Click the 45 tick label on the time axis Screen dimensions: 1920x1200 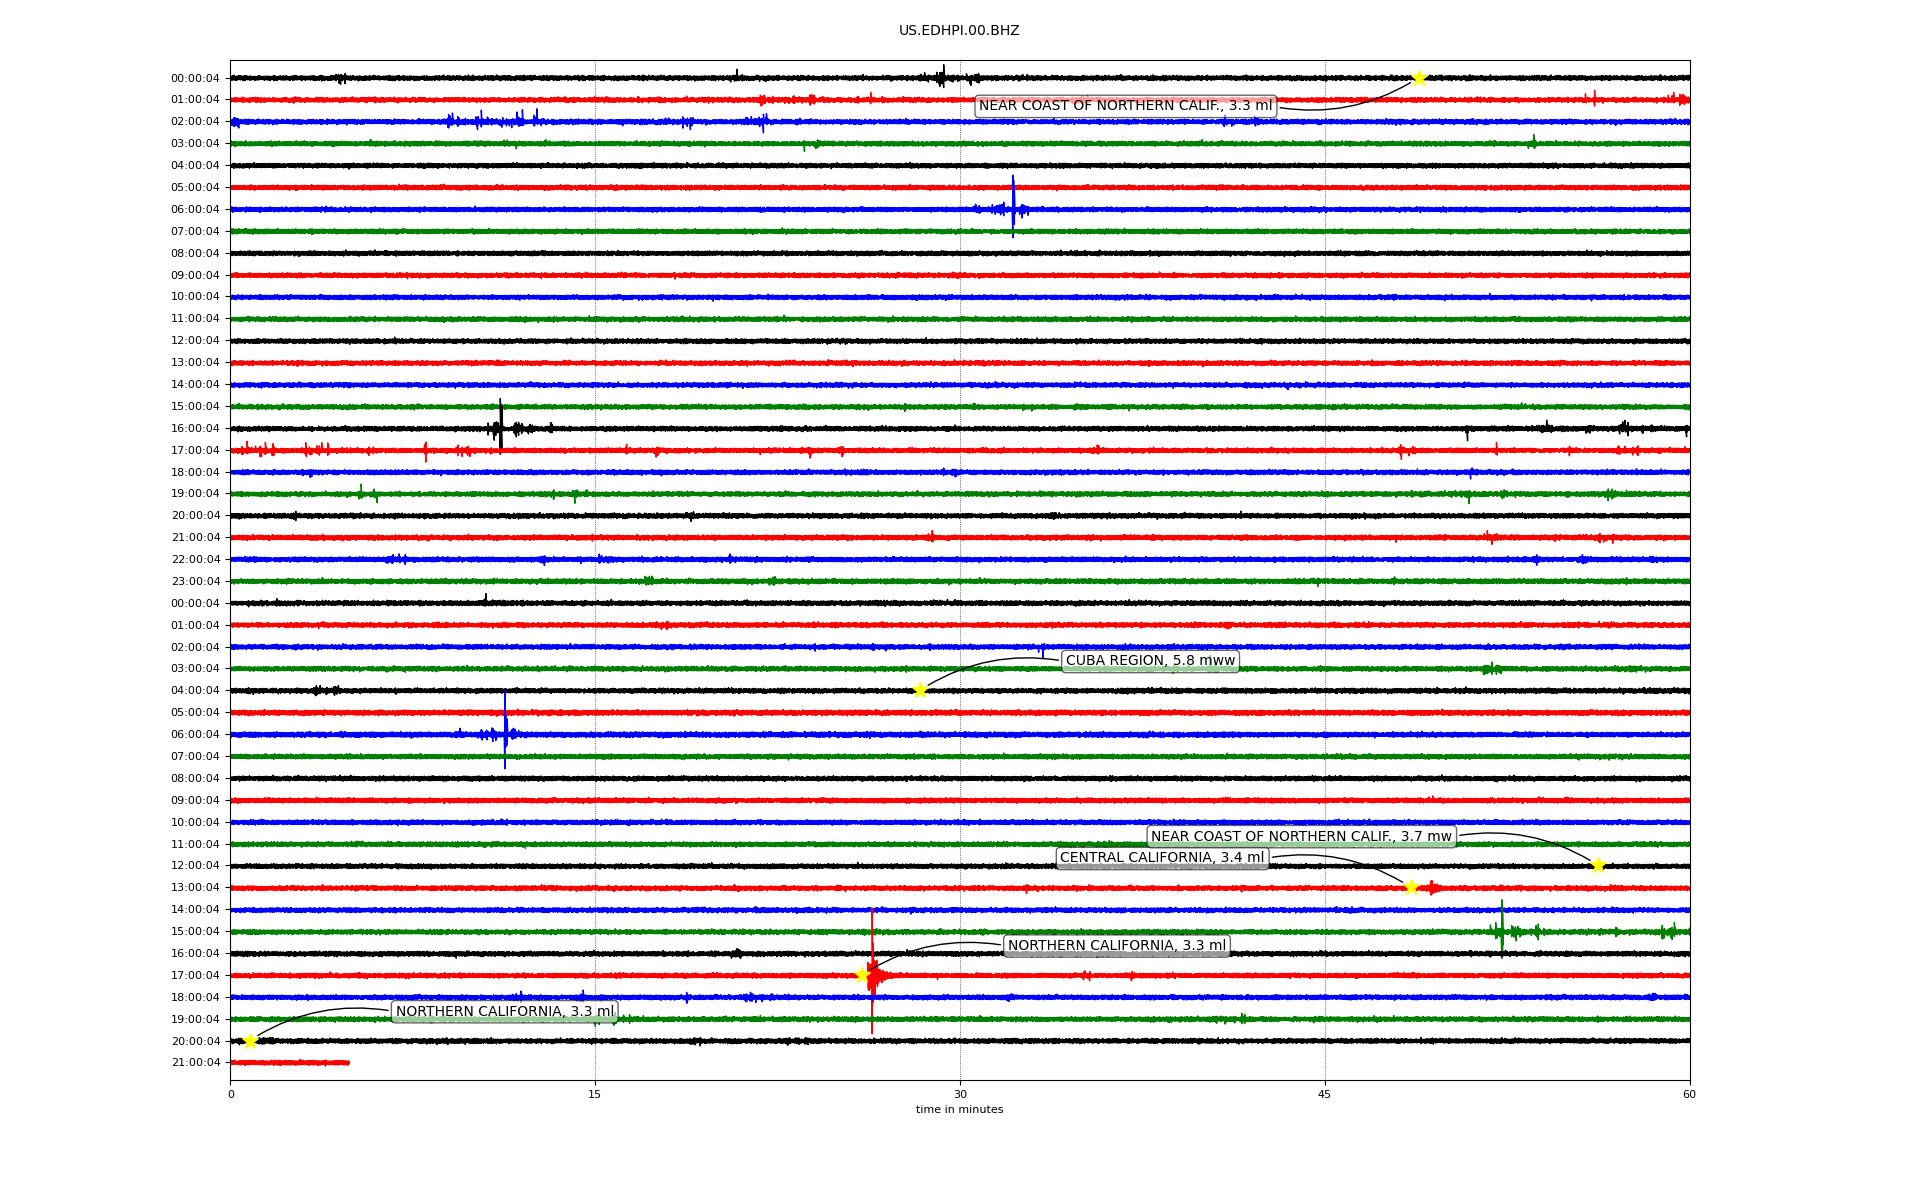[x=1325, y=1094]
